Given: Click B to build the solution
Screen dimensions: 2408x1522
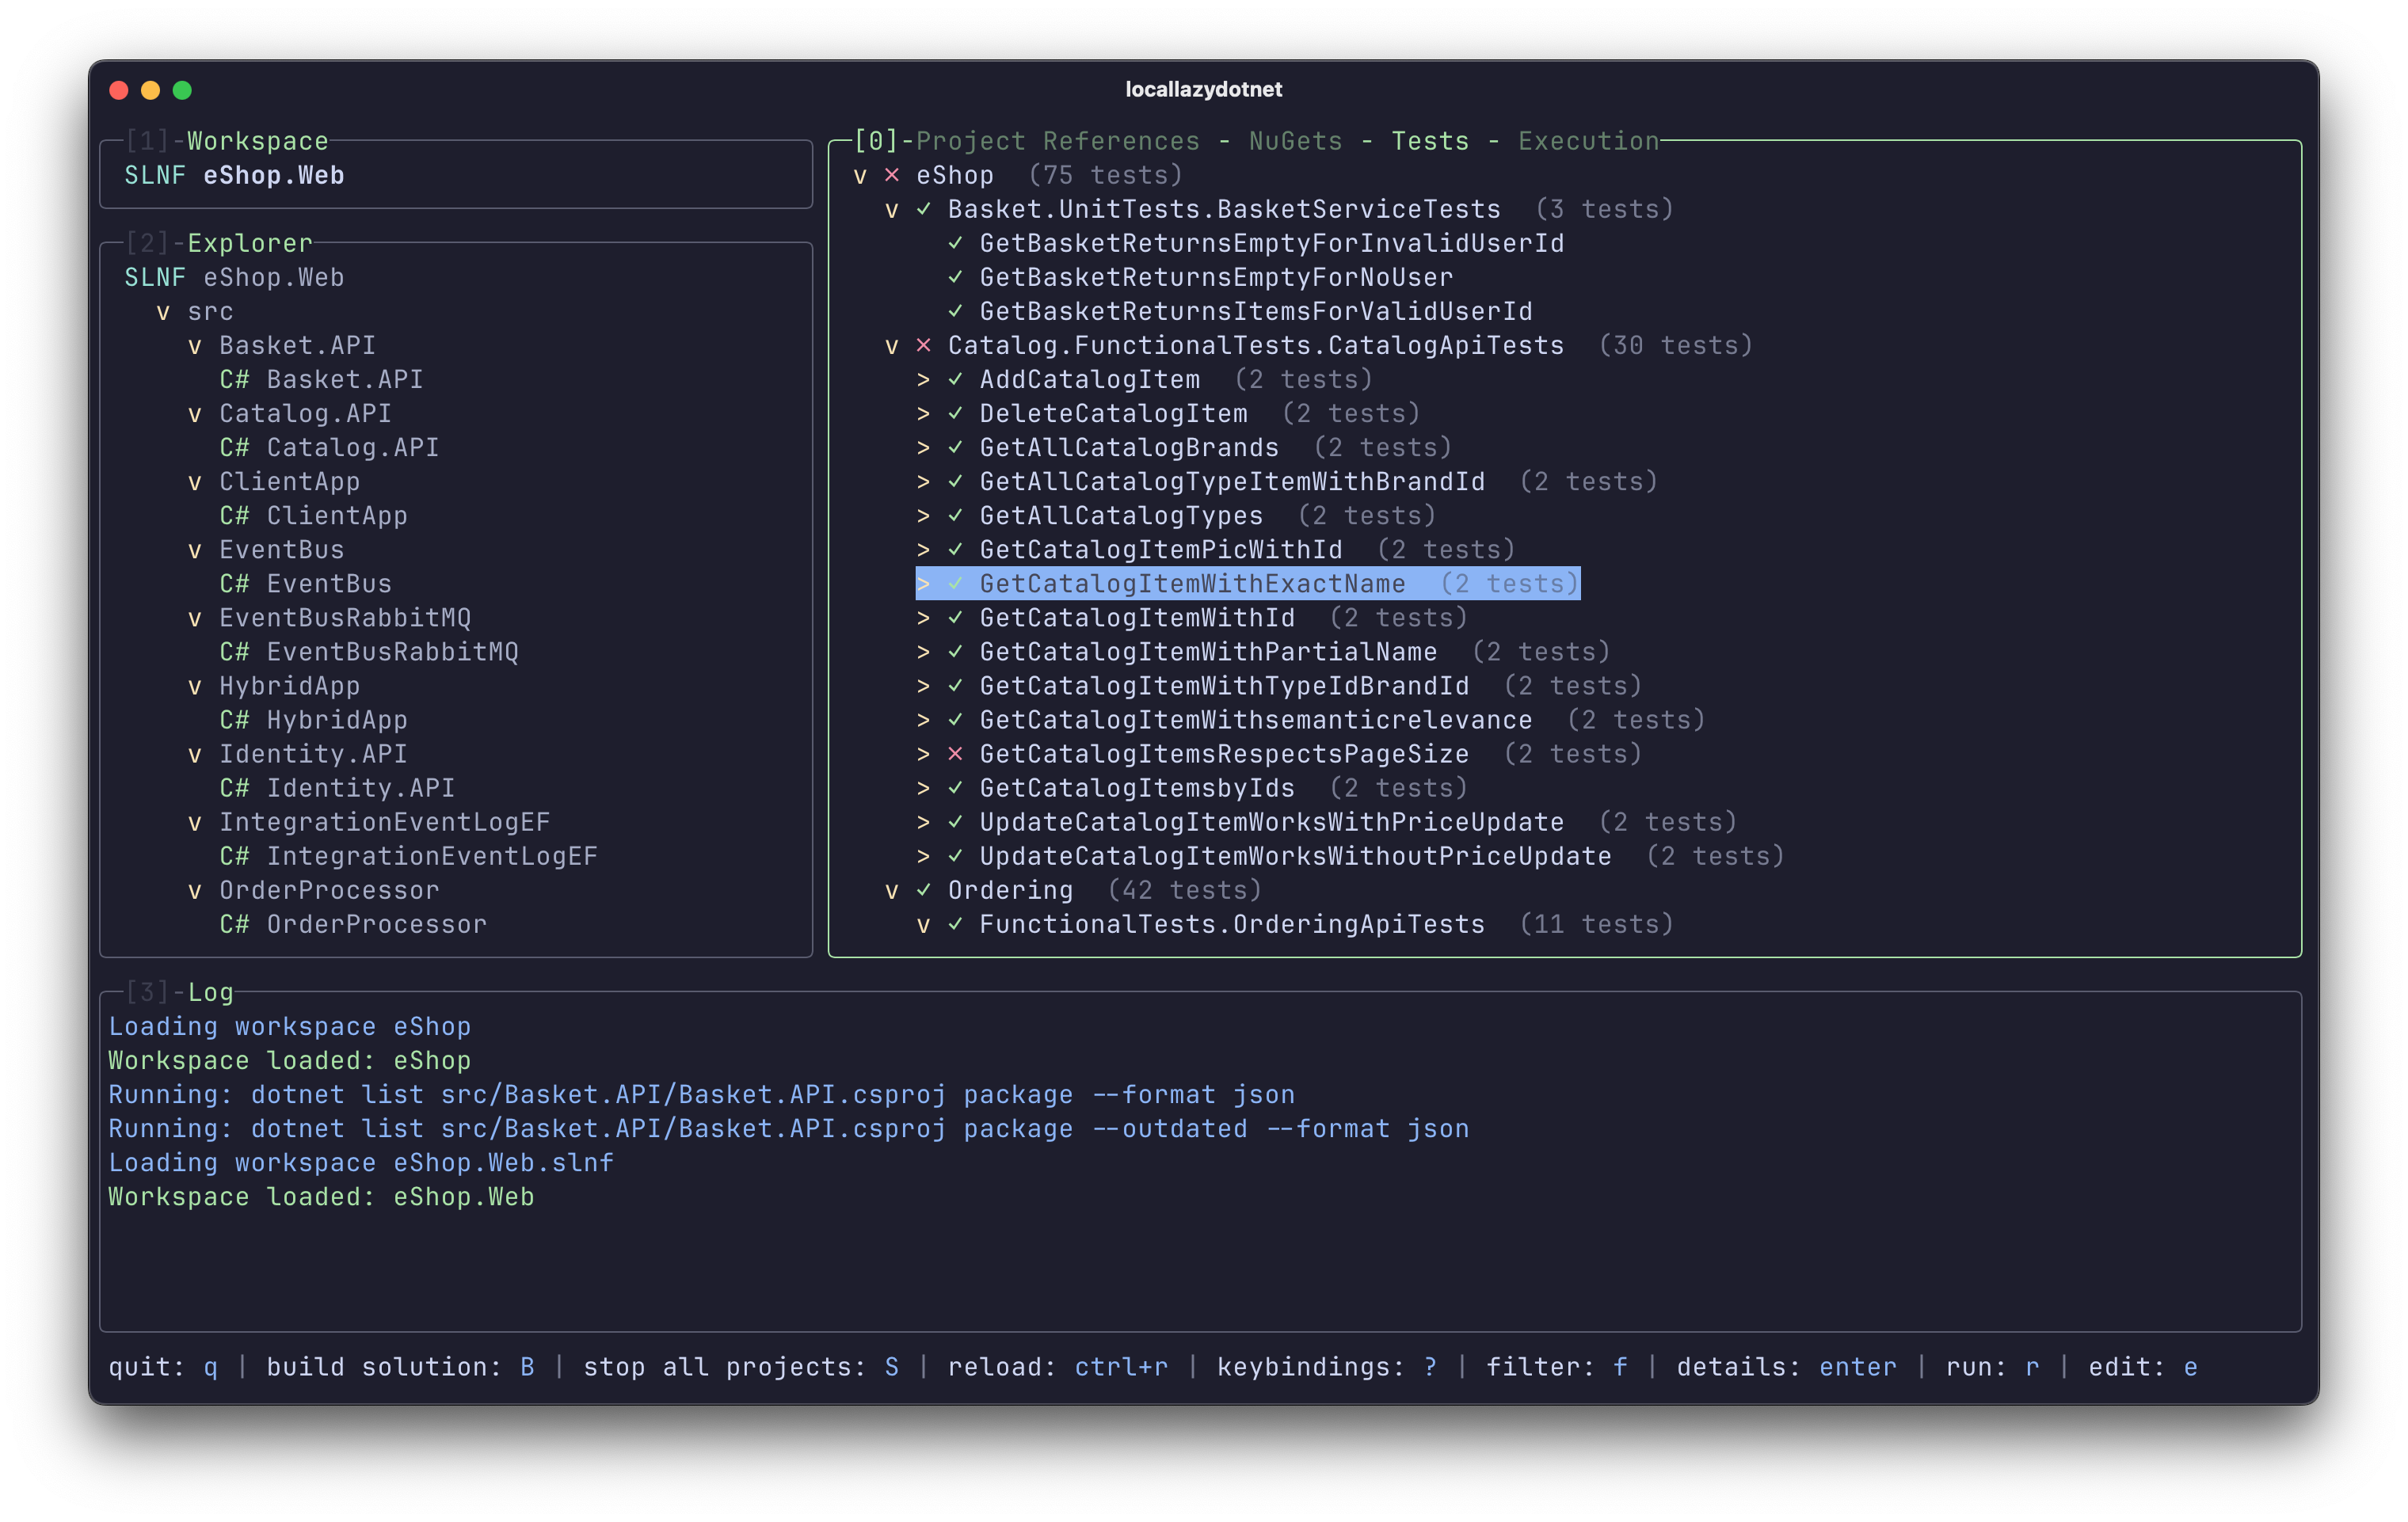Looking at the screenshot, I should (x=527, y=1367).
